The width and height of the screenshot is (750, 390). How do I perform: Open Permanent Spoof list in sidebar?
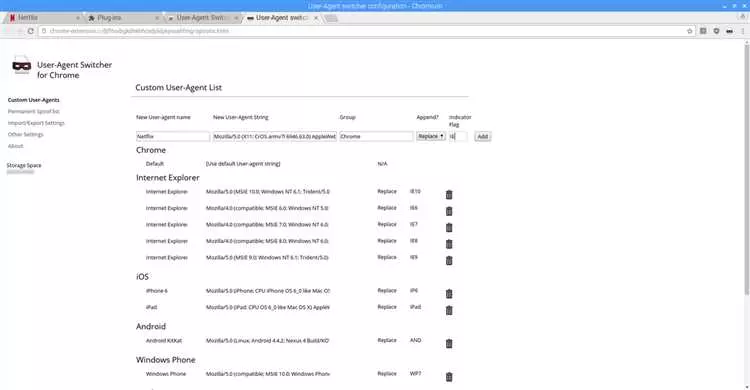coord(34,111)
